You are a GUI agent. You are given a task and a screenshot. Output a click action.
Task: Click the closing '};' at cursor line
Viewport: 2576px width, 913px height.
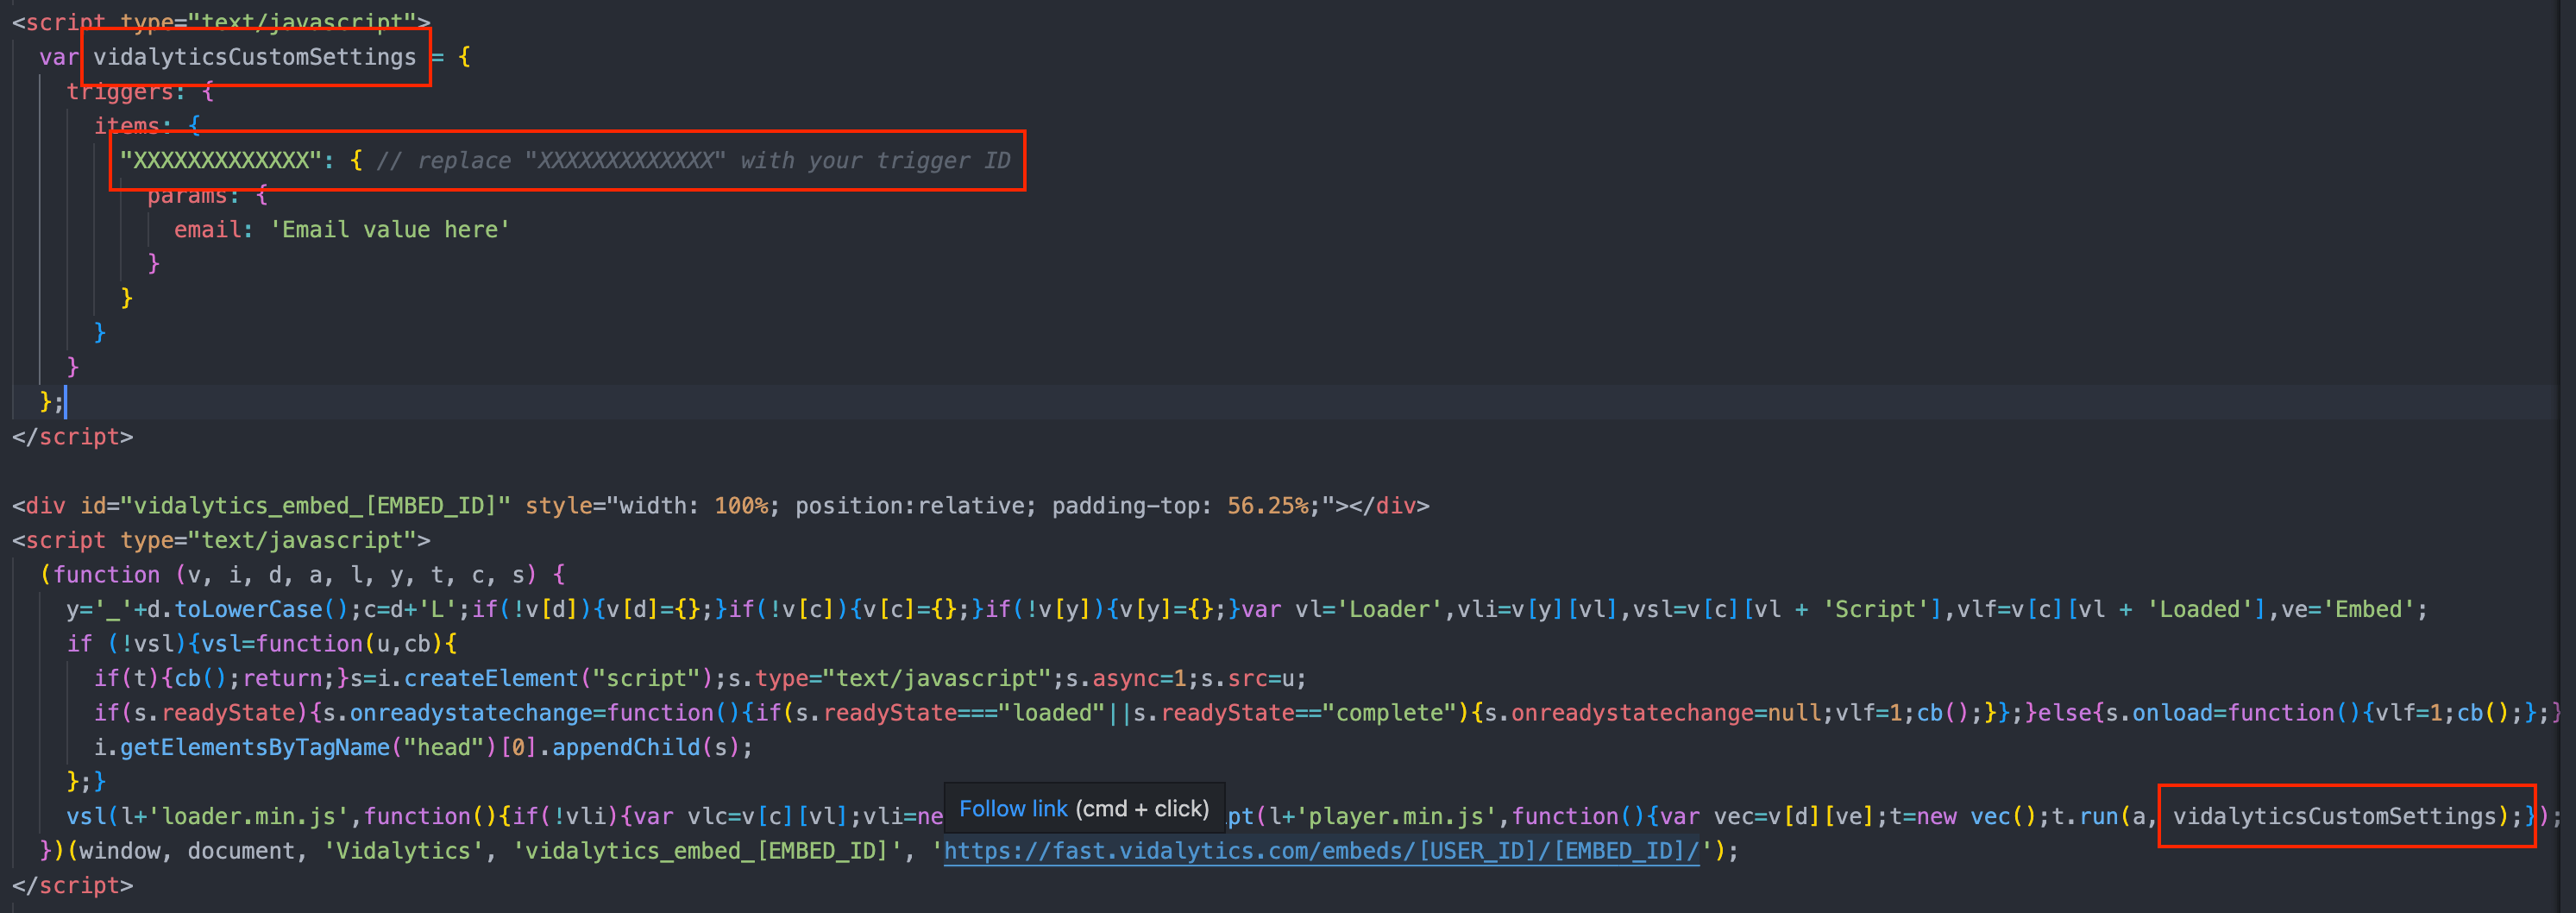tap(51, 402)
